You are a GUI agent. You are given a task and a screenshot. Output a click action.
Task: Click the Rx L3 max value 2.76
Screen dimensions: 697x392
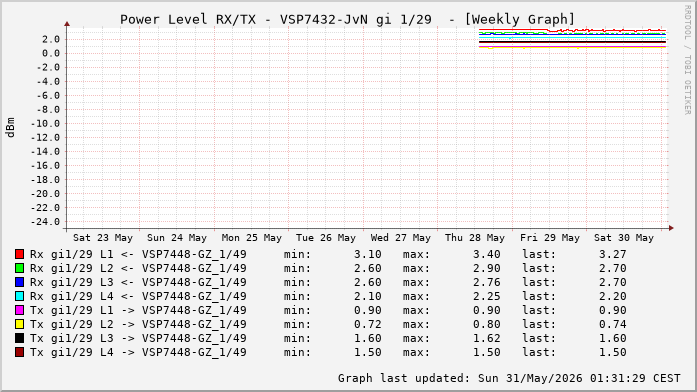pyautogui.click(x=487, y=282)
